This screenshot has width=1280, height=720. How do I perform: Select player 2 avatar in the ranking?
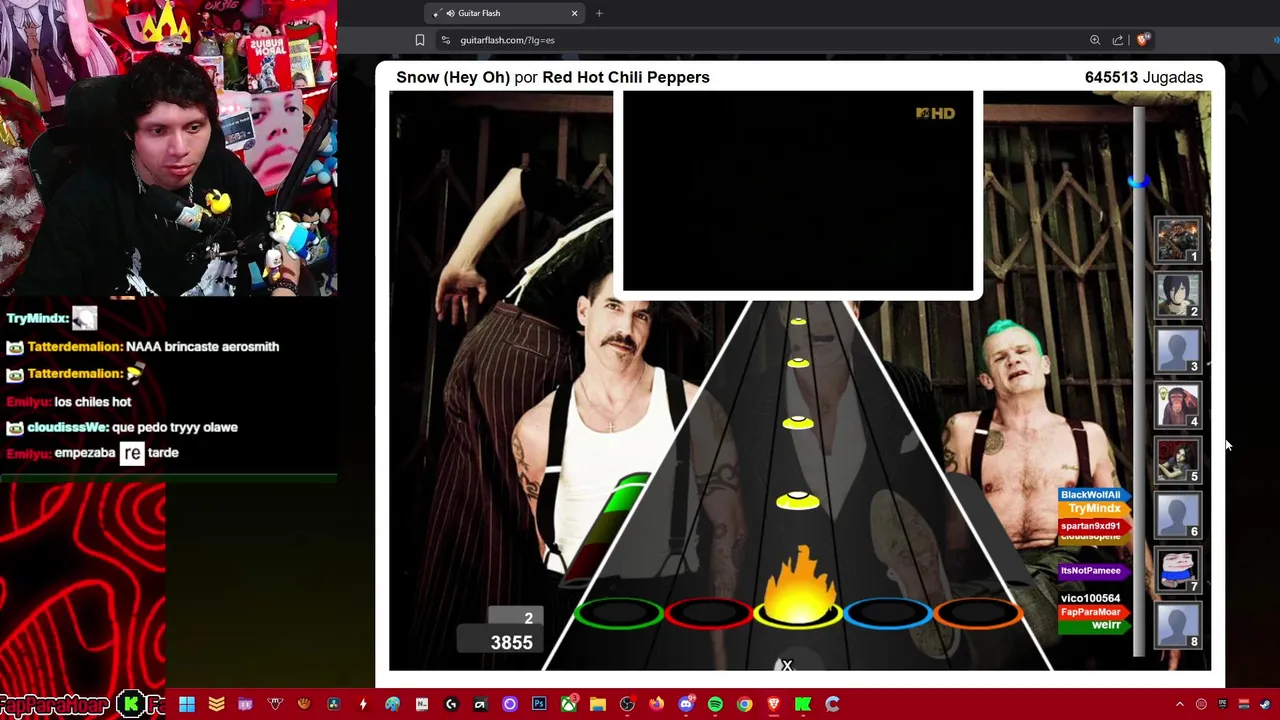pyautogui.click(x=1177, y=295)
